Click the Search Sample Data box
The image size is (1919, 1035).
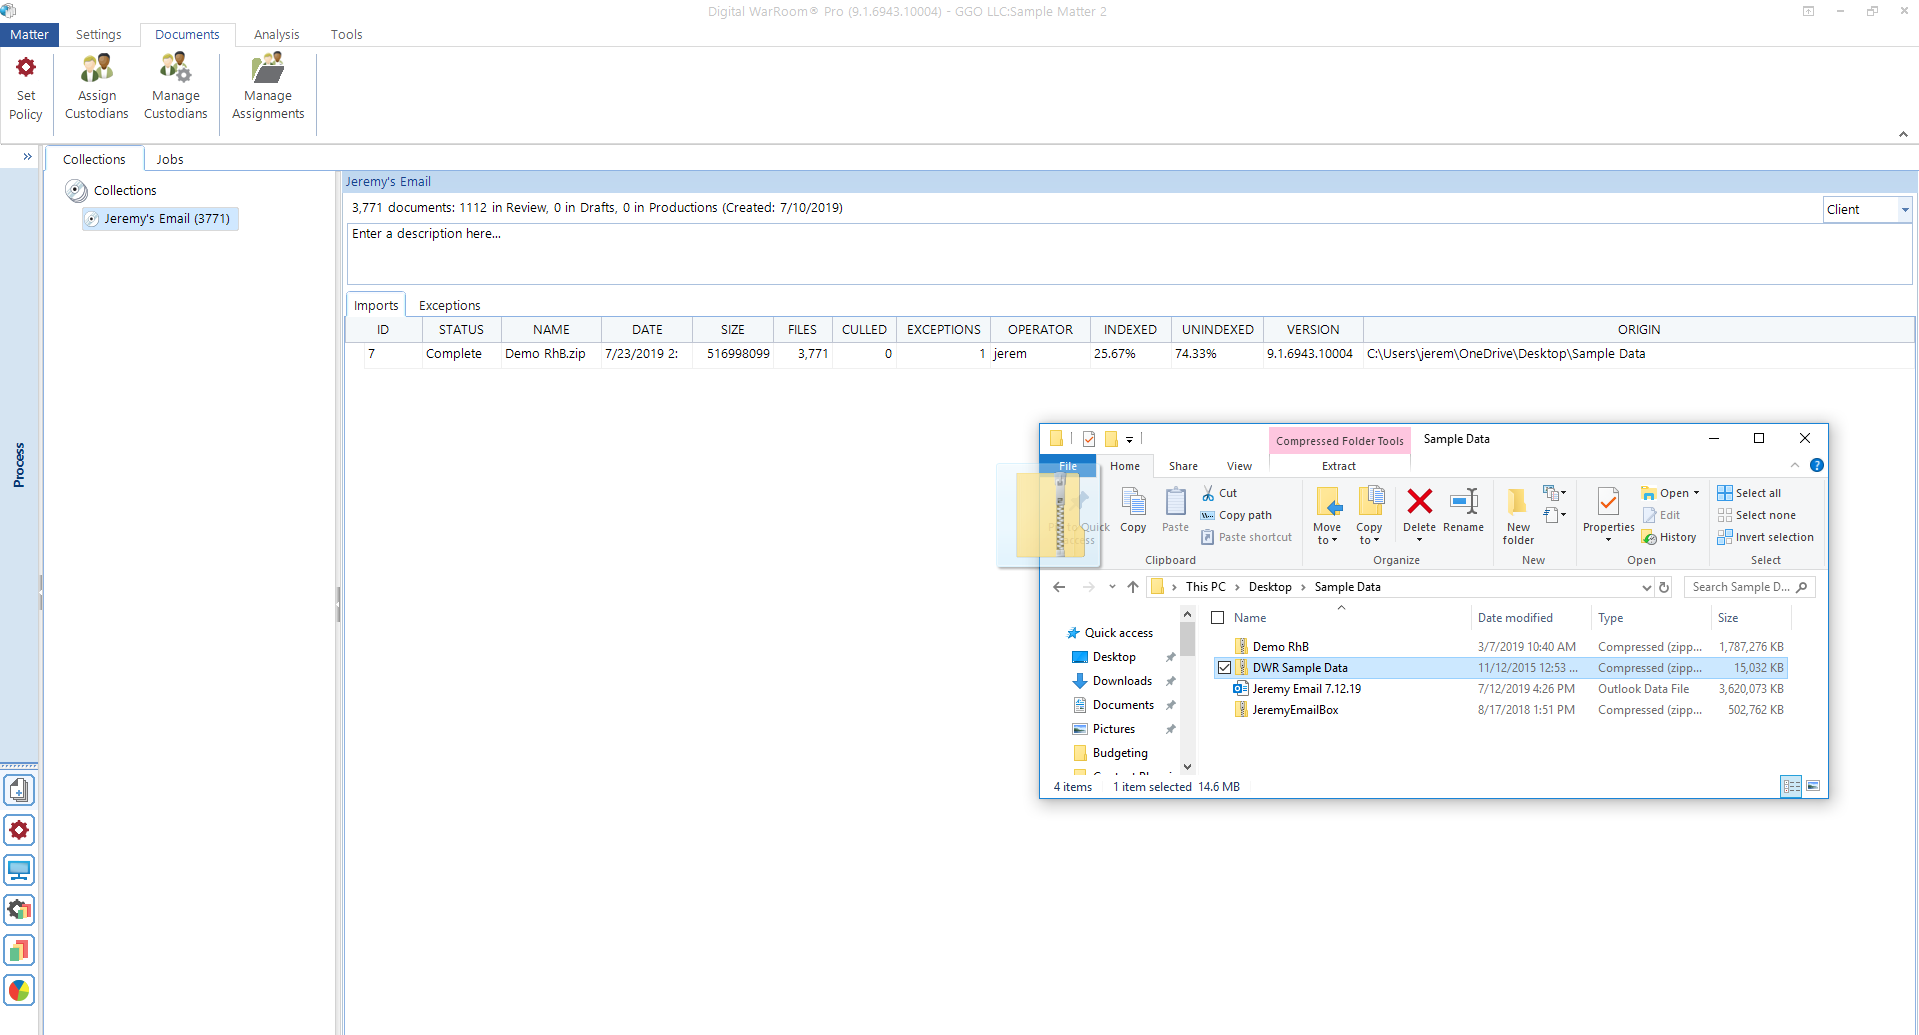tap(1749, 587)
